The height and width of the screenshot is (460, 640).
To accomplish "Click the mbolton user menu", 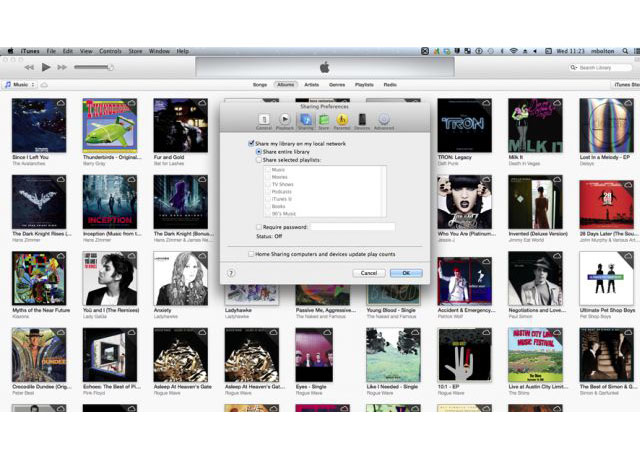I will 602,51.
